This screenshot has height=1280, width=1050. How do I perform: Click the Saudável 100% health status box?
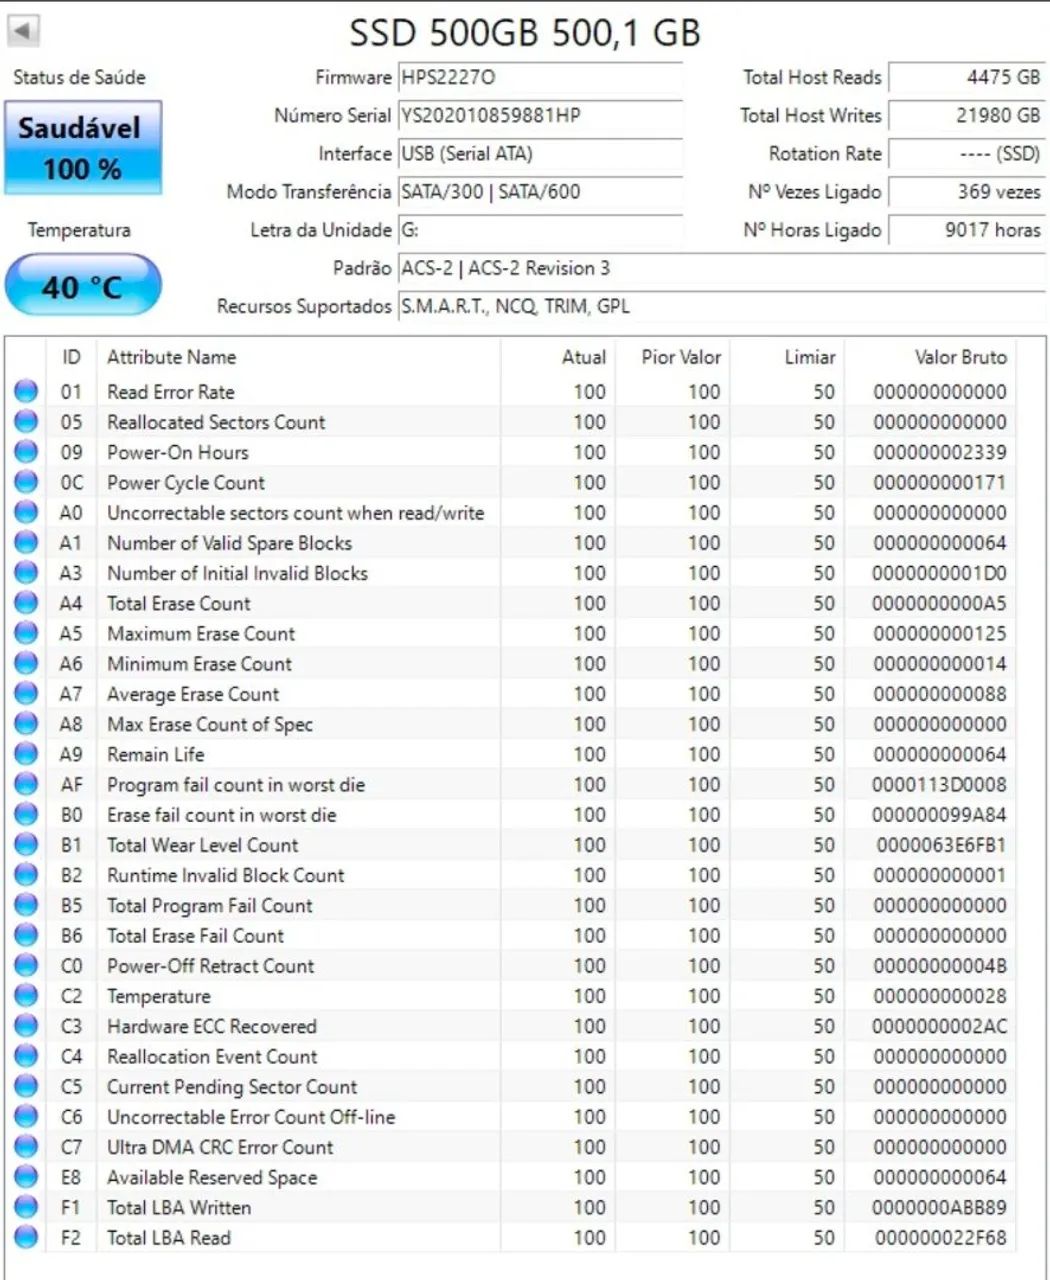[x=83, y=146]
